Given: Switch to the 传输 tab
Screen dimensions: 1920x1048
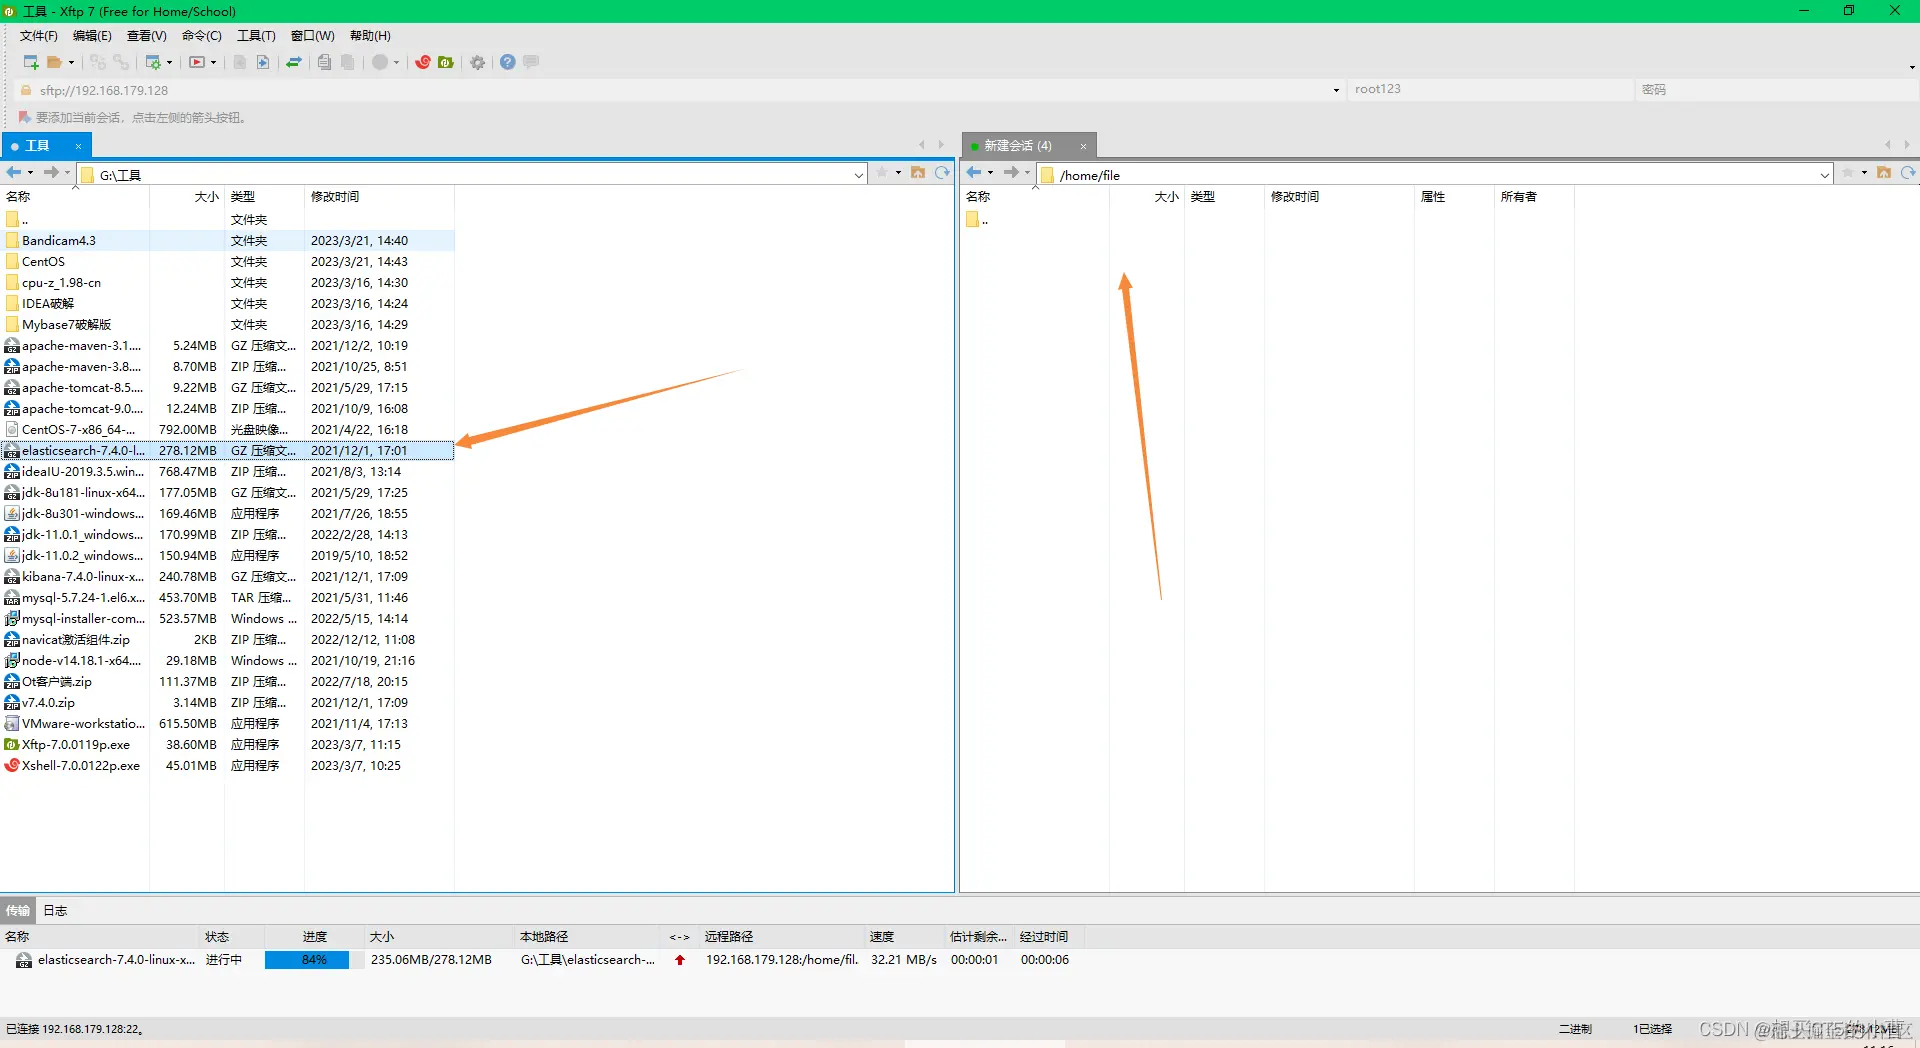Looking at the screenshot, I should click(18, 911).
